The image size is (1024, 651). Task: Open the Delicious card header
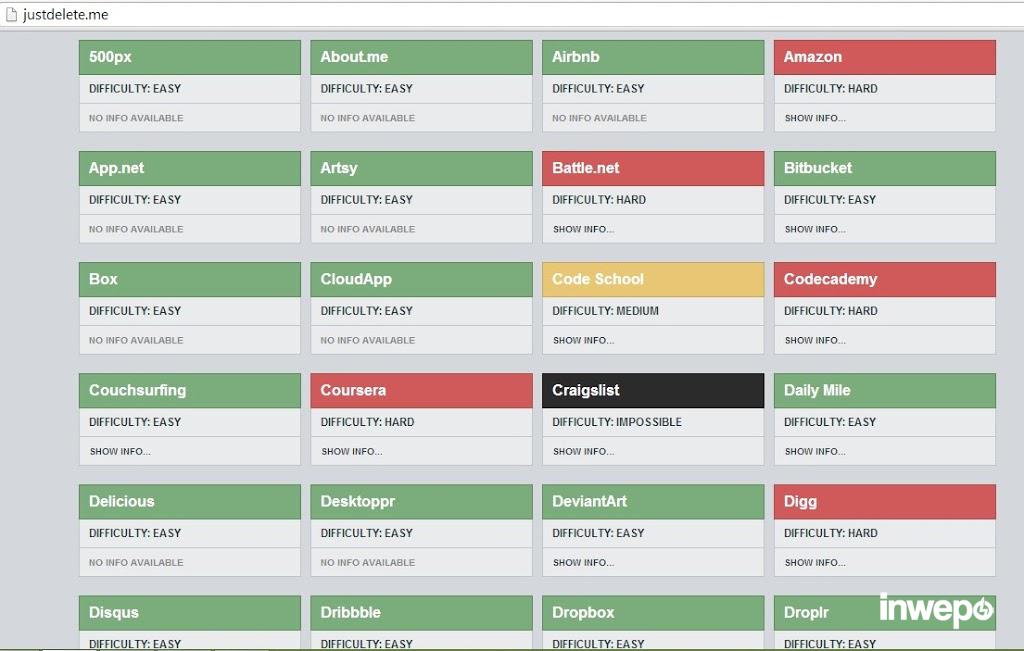190,501
